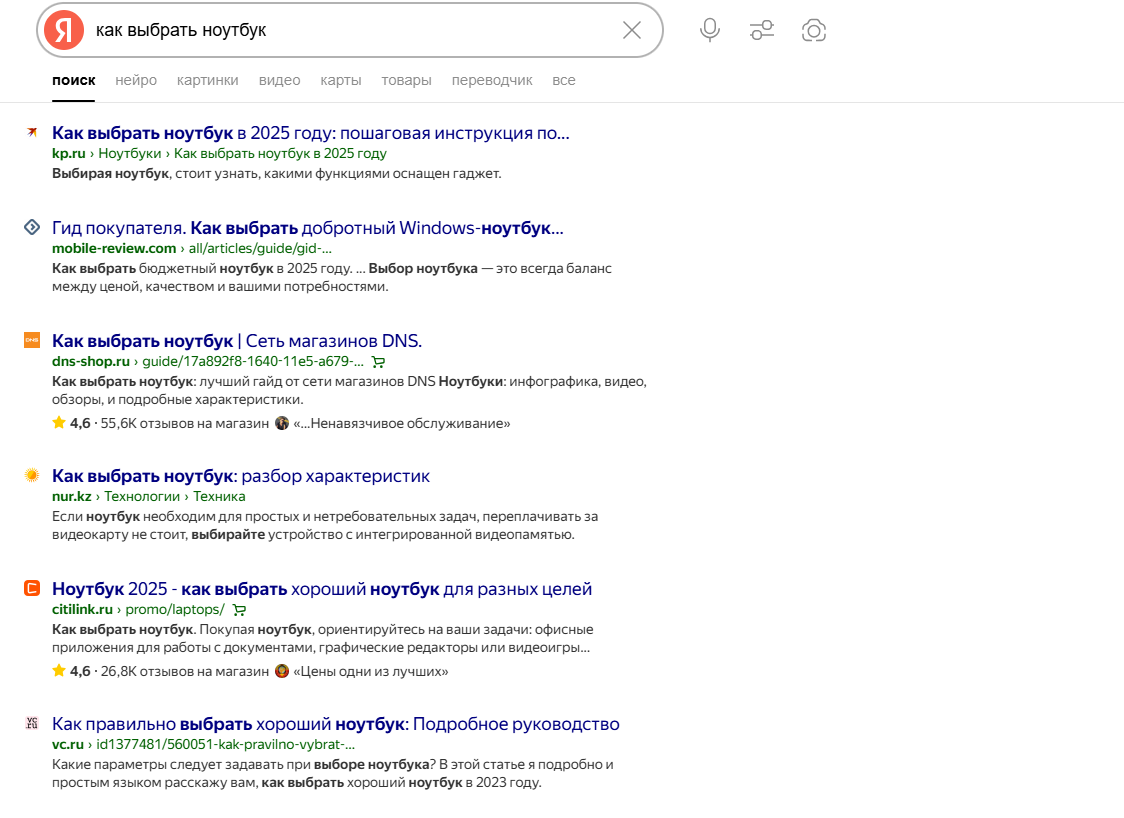Click snippet «Выбирая ноутбук, стоит узнать…»
Image resolution: width=1124 pixels, height=818 pixels.
(277, 173)
